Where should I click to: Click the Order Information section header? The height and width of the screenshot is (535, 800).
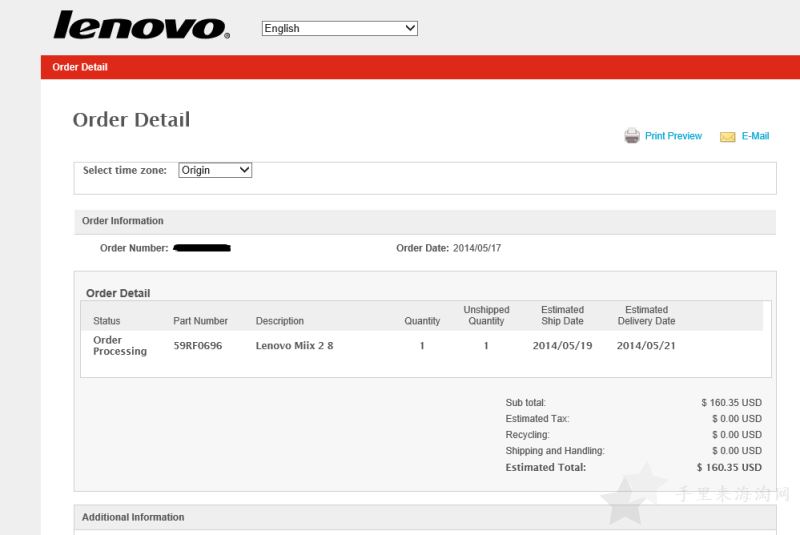tap(425, 221)
